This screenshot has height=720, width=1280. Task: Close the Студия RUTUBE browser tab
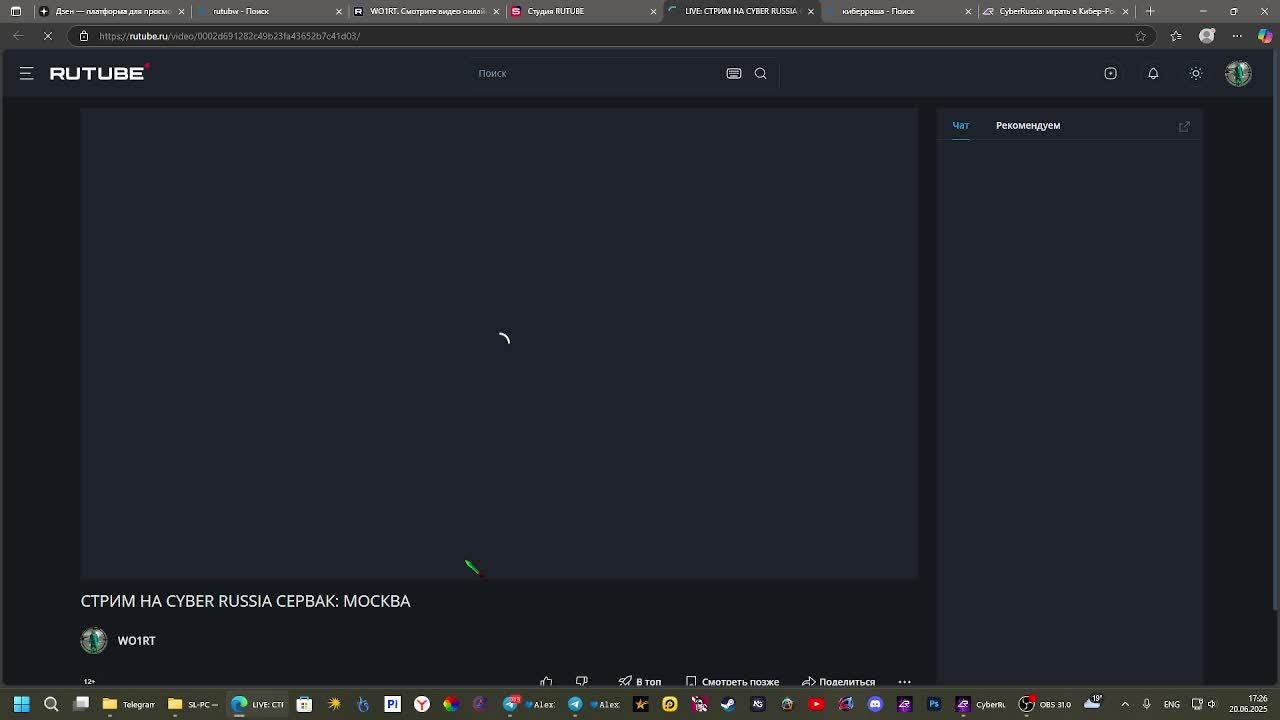(653, 11)
